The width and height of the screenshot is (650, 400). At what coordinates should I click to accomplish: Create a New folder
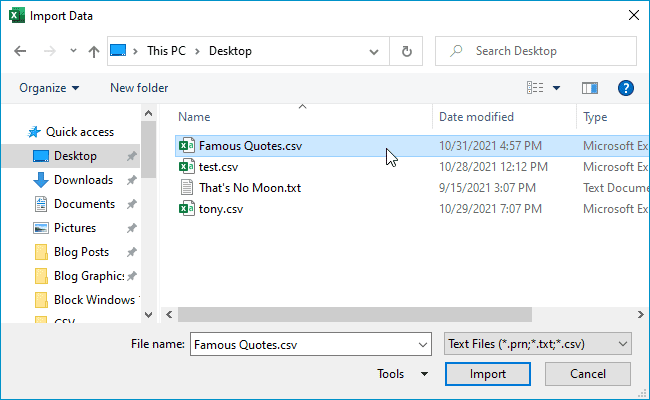click(139, 88)
